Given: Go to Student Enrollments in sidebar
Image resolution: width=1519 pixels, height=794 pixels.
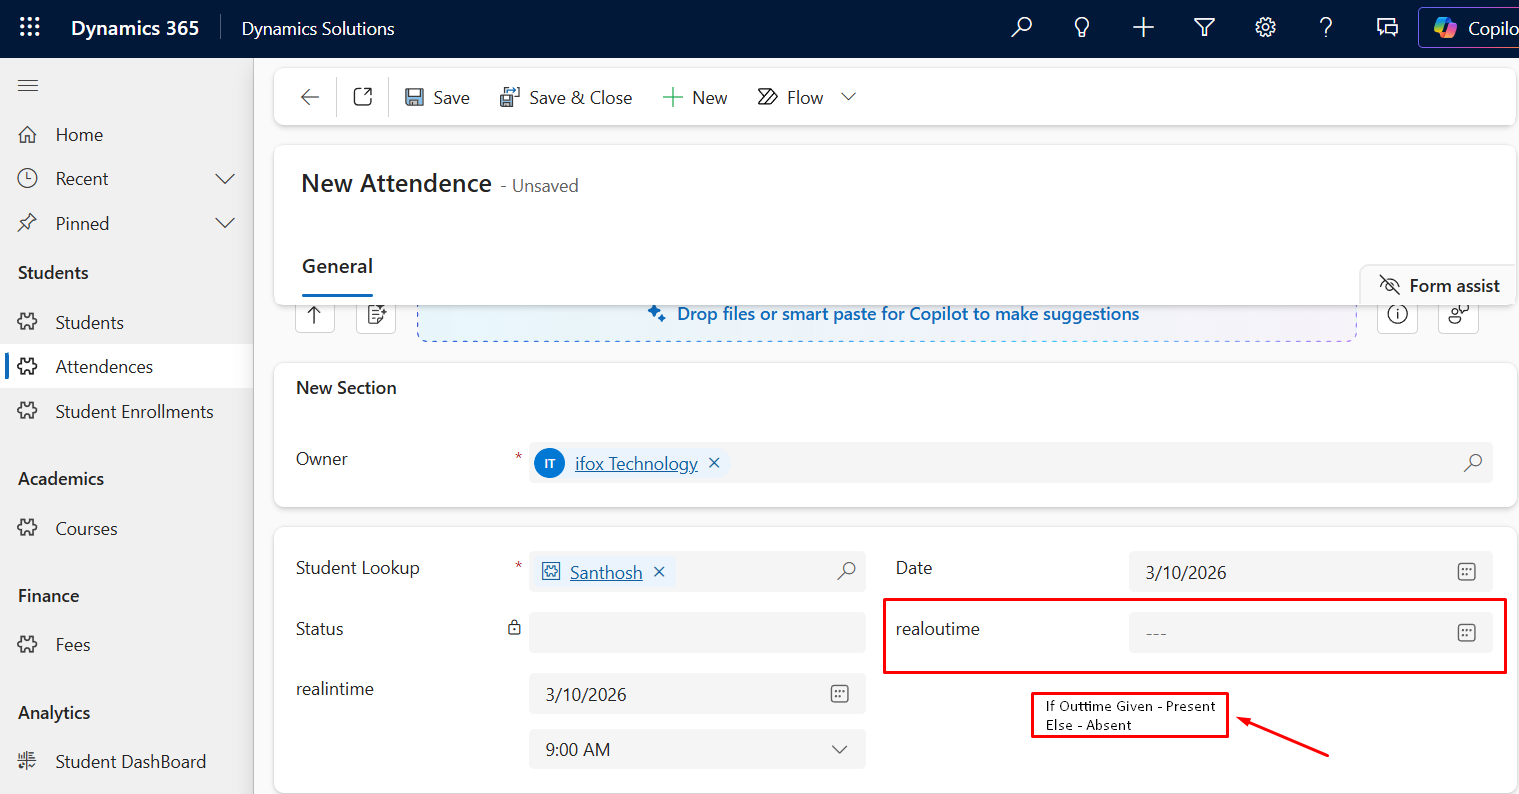Looking at the screenshot, I should pos(134,412).
